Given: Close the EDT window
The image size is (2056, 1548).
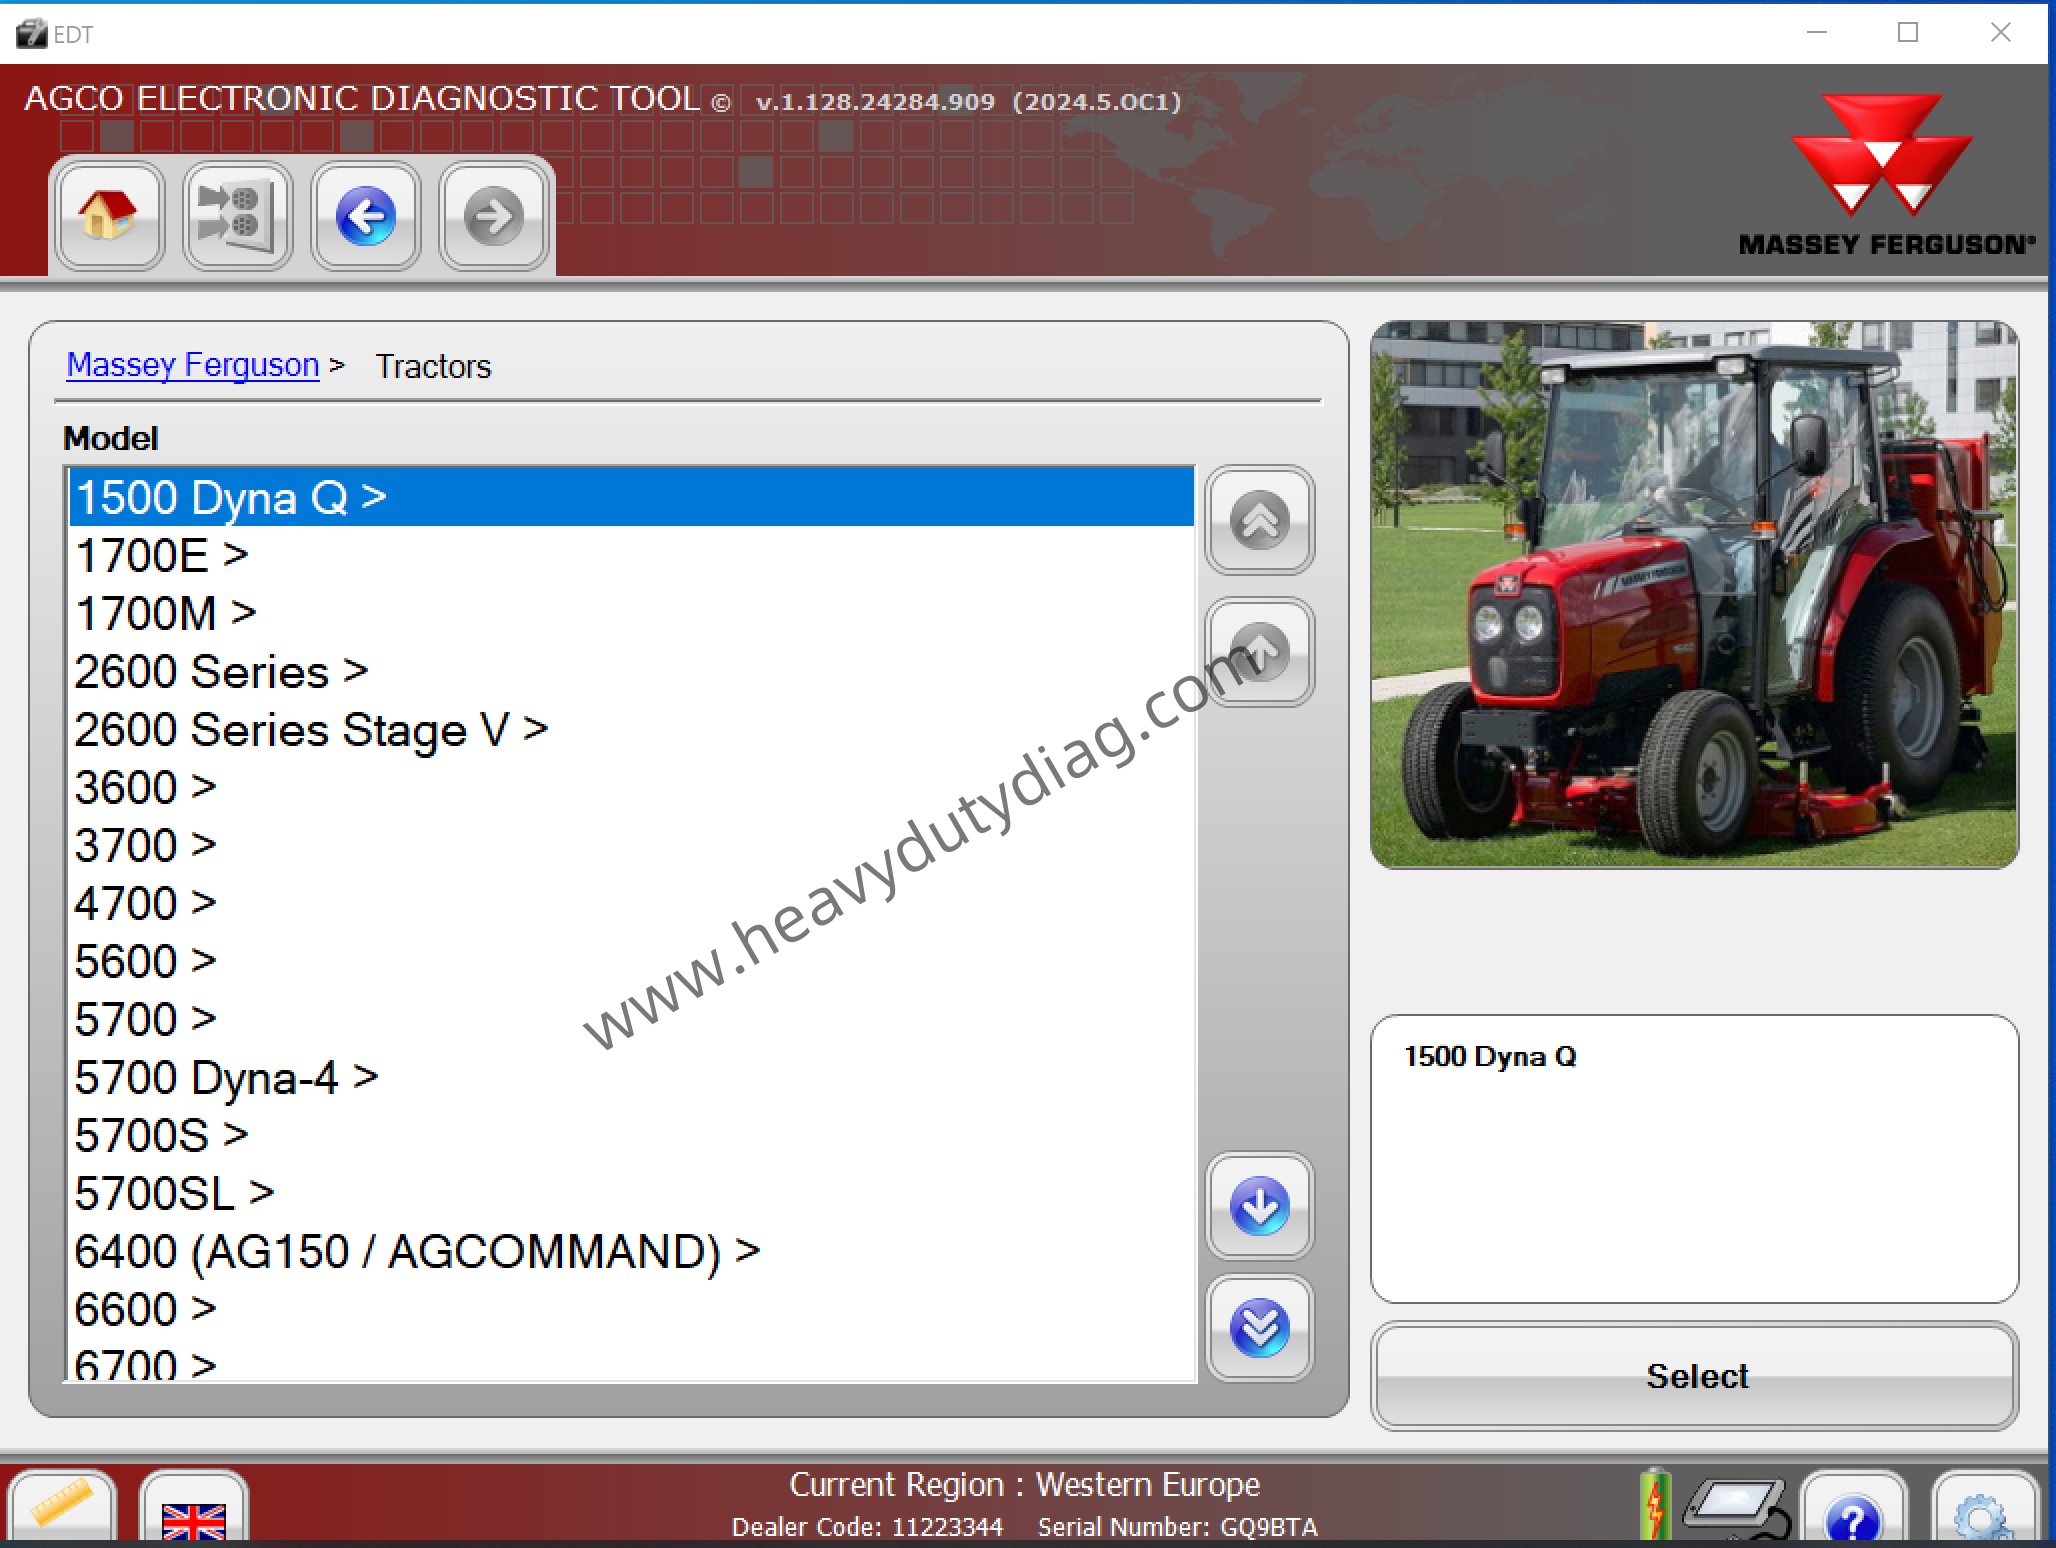Looking at the screenshot, I should click(2000, 33).
